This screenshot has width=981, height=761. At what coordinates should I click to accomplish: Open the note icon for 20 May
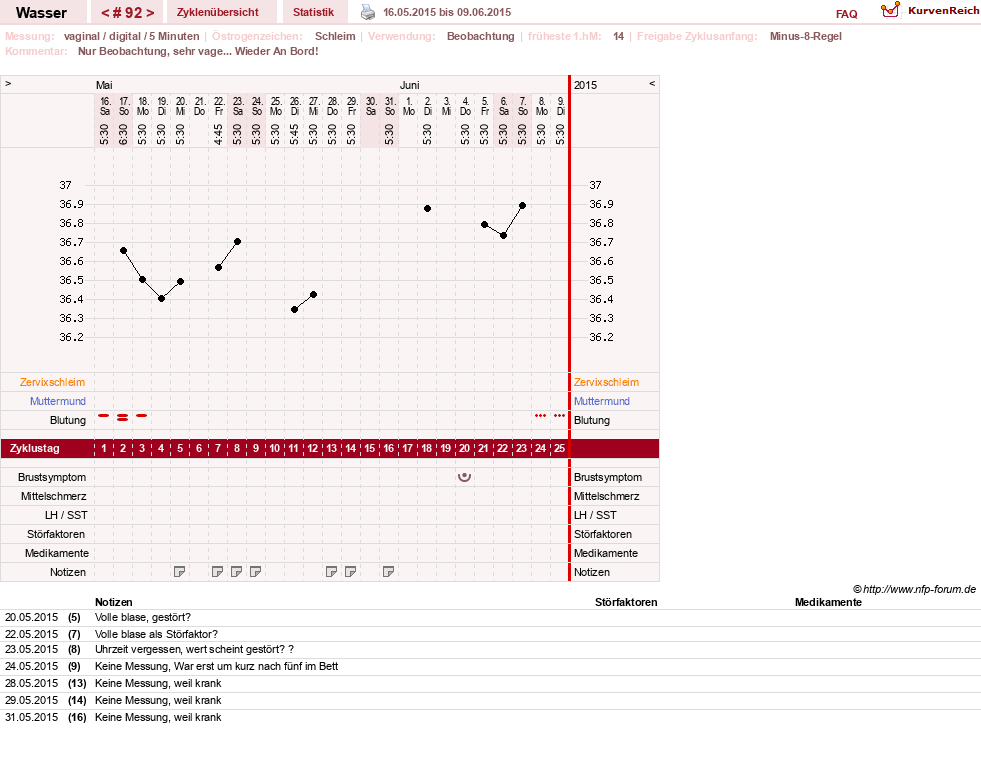(180, 571)
